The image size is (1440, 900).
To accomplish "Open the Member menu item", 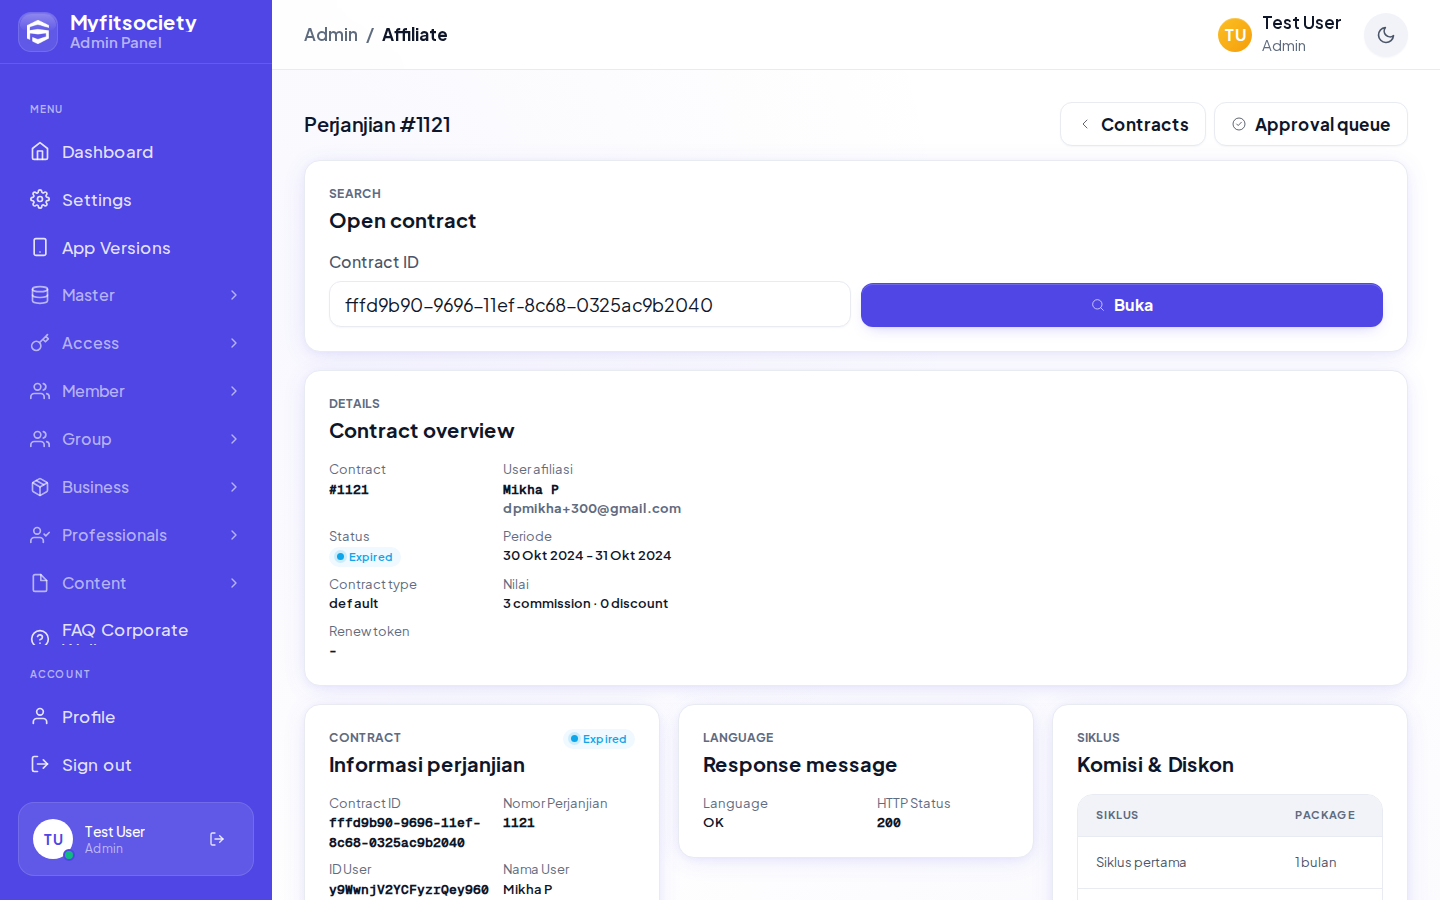I will tap(136, 391).
